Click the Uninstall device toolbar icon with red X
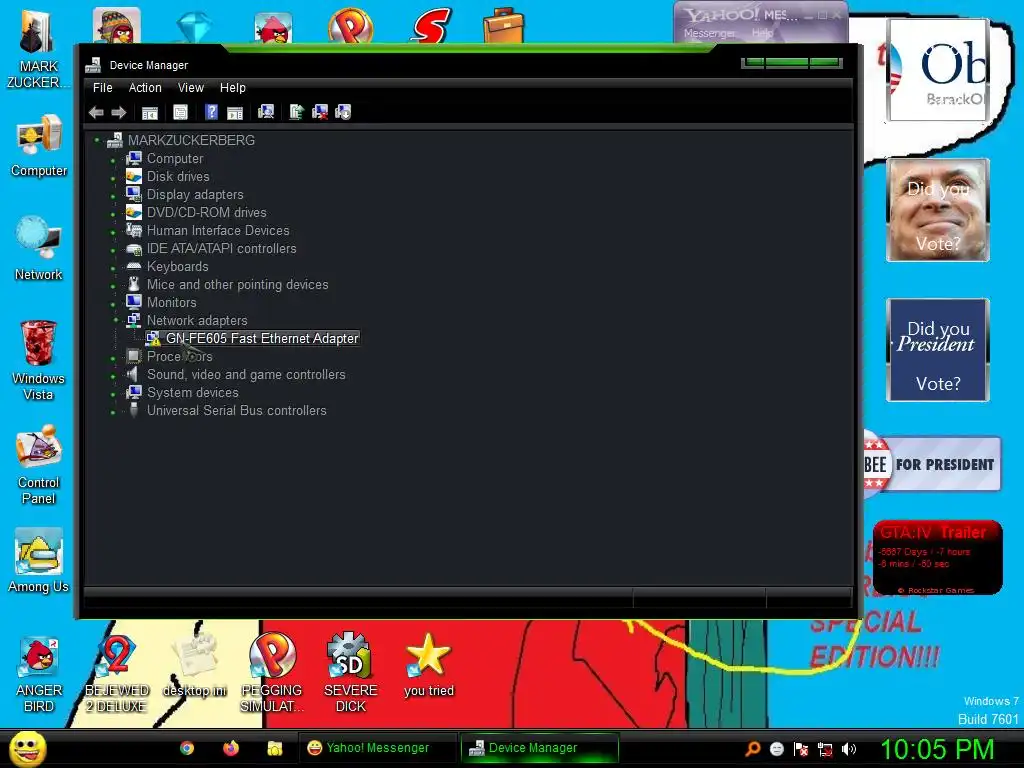 click(x=320, y=112)
